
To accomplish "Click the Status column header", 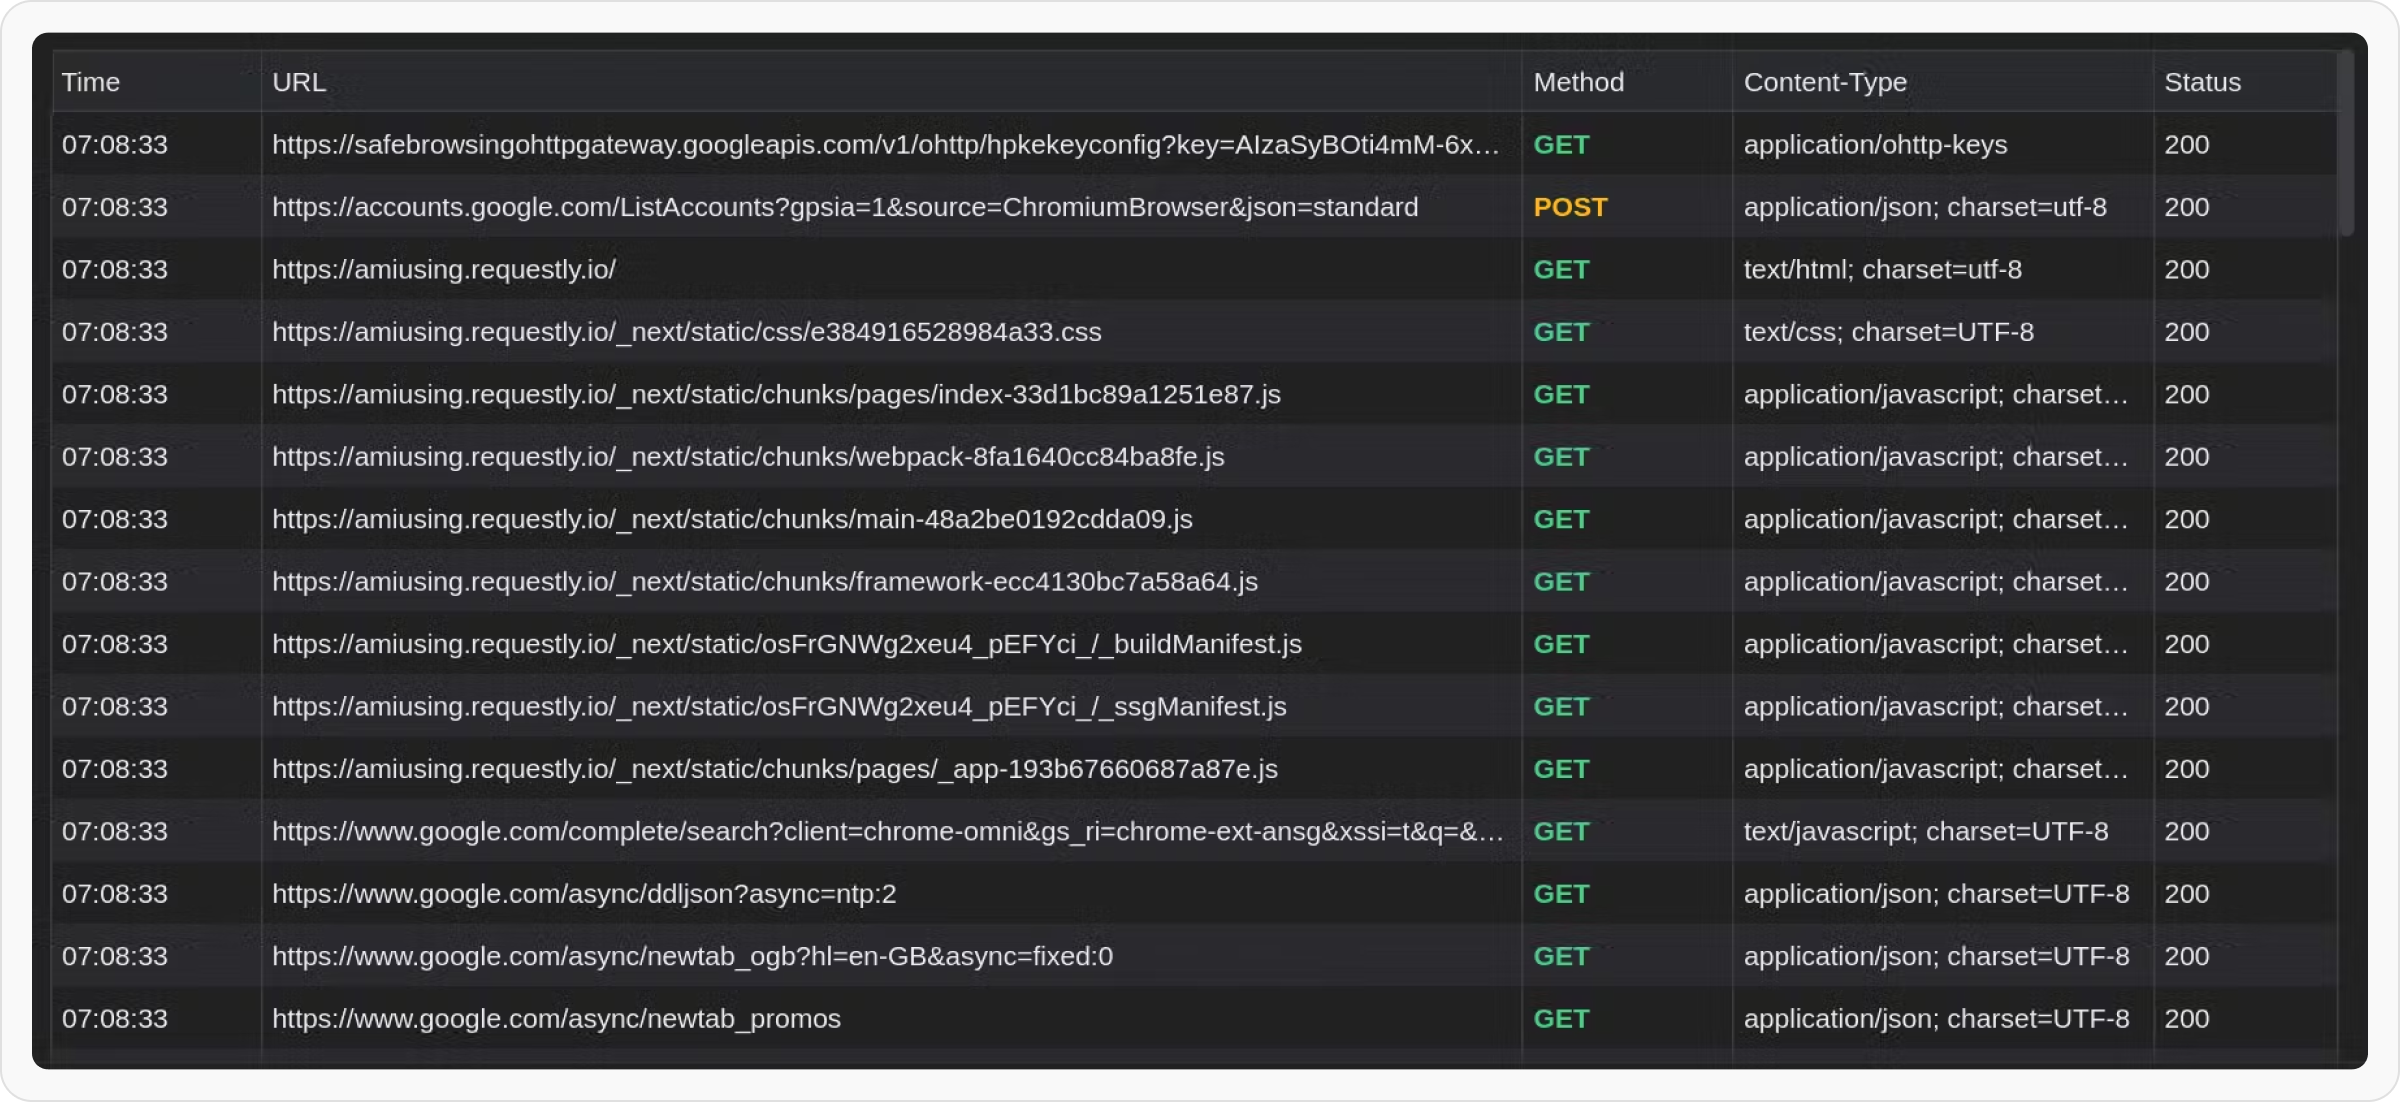I will 2202,82.
